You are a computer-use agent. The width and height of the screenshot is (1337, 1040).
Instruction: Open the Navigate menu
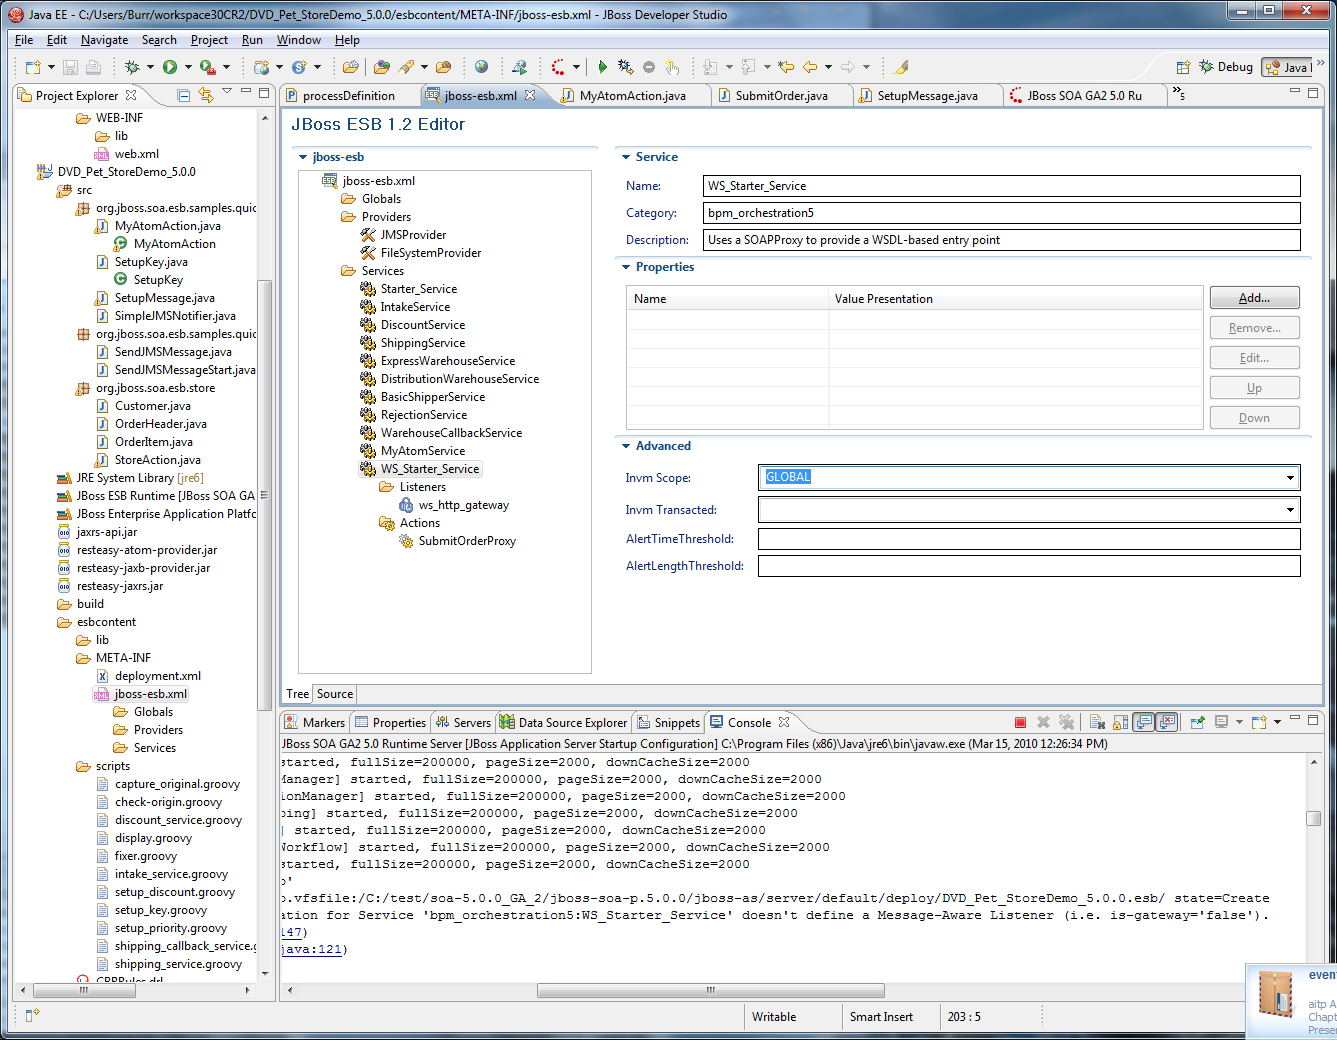click(x=104, y=40)
